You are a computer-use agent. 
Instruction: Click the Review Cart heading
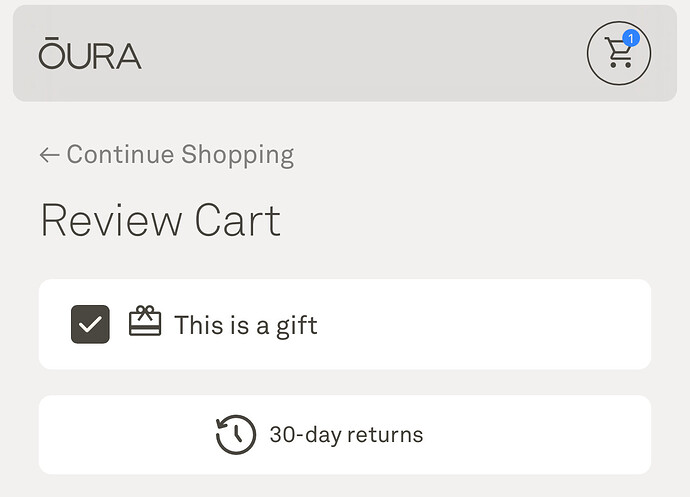[160, 220]
